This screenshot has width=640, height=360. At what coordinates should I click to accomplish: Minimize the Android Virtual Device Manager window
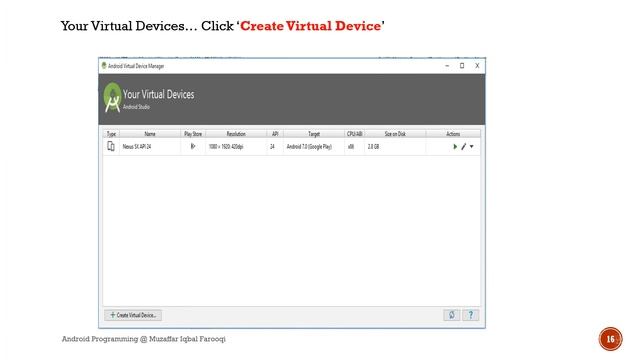click(x=447, y=66)
